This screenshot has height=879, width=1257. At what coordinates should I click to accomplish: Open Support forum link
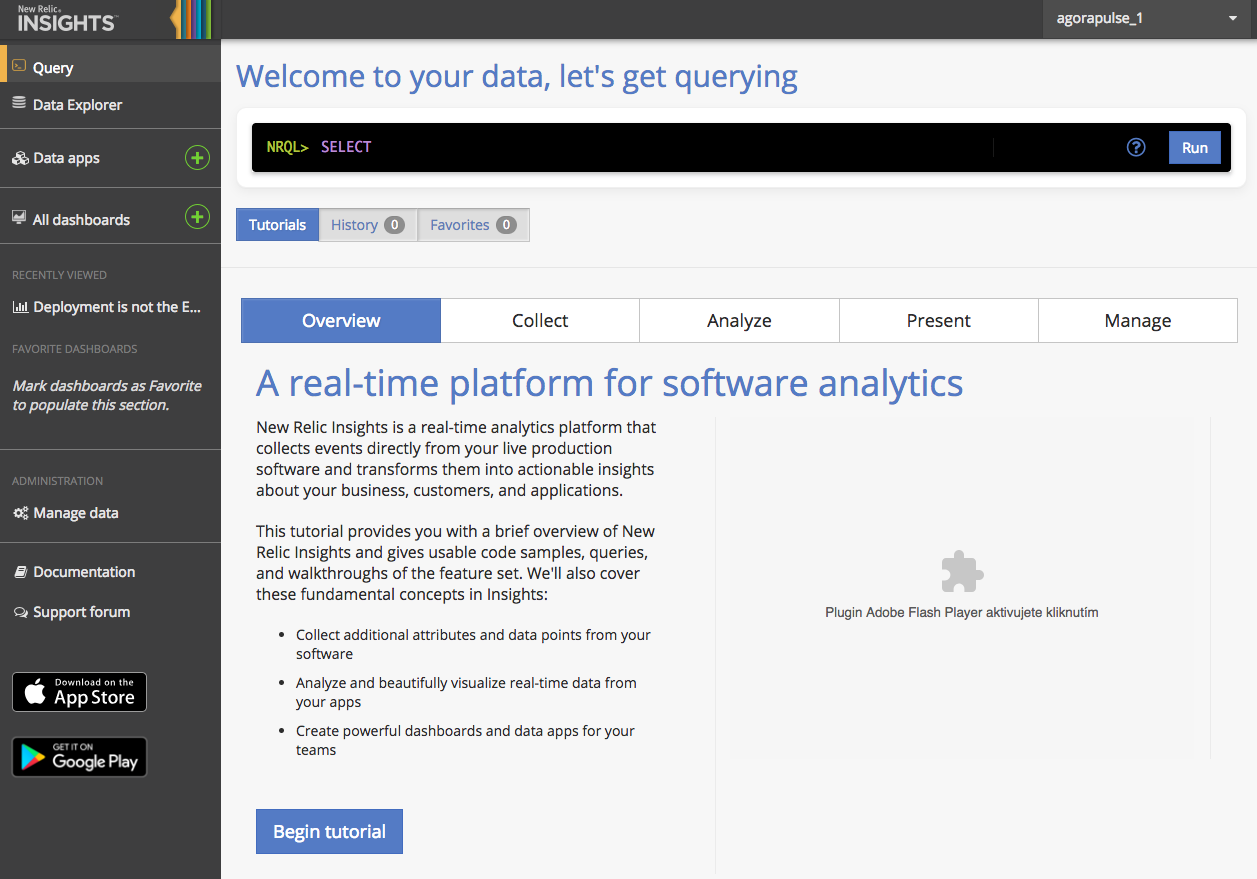(81, 611)
